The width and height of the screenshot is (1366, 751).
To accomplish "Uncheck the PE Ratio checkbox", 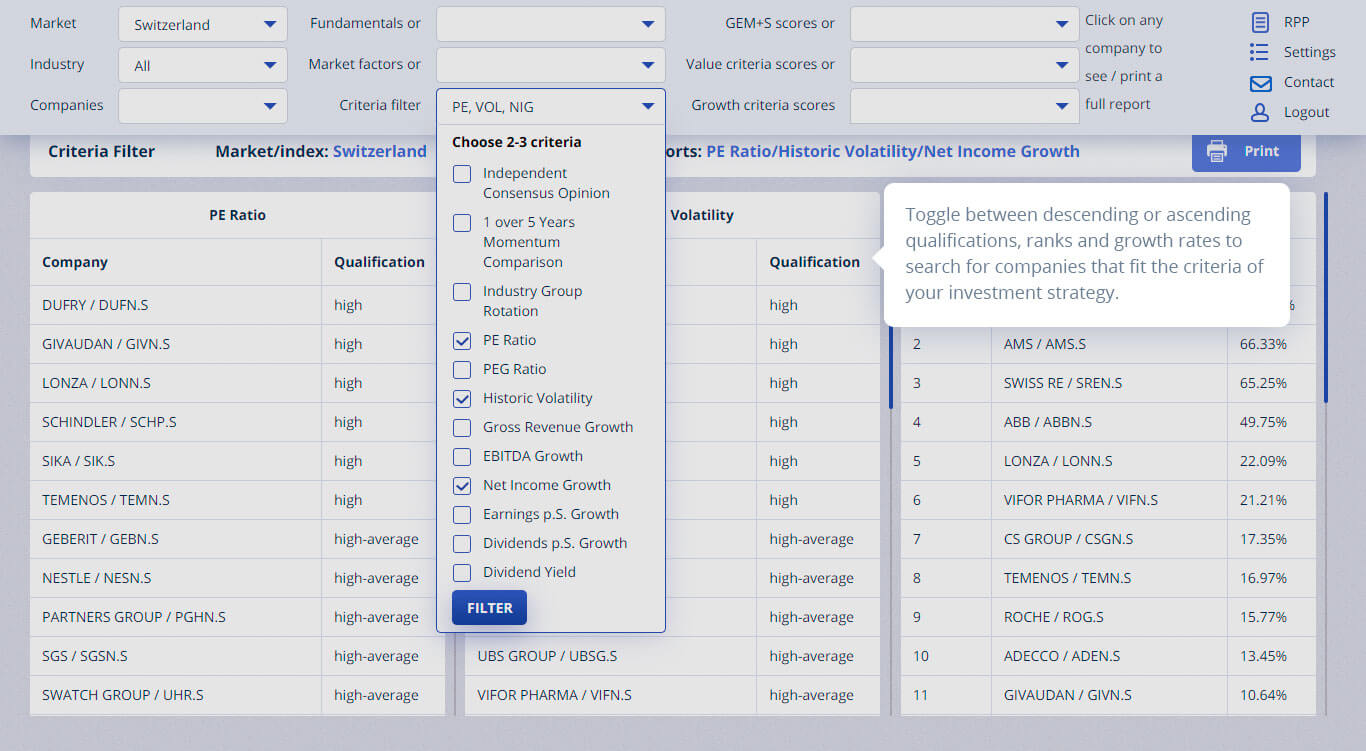I will [x=462, y=341].
